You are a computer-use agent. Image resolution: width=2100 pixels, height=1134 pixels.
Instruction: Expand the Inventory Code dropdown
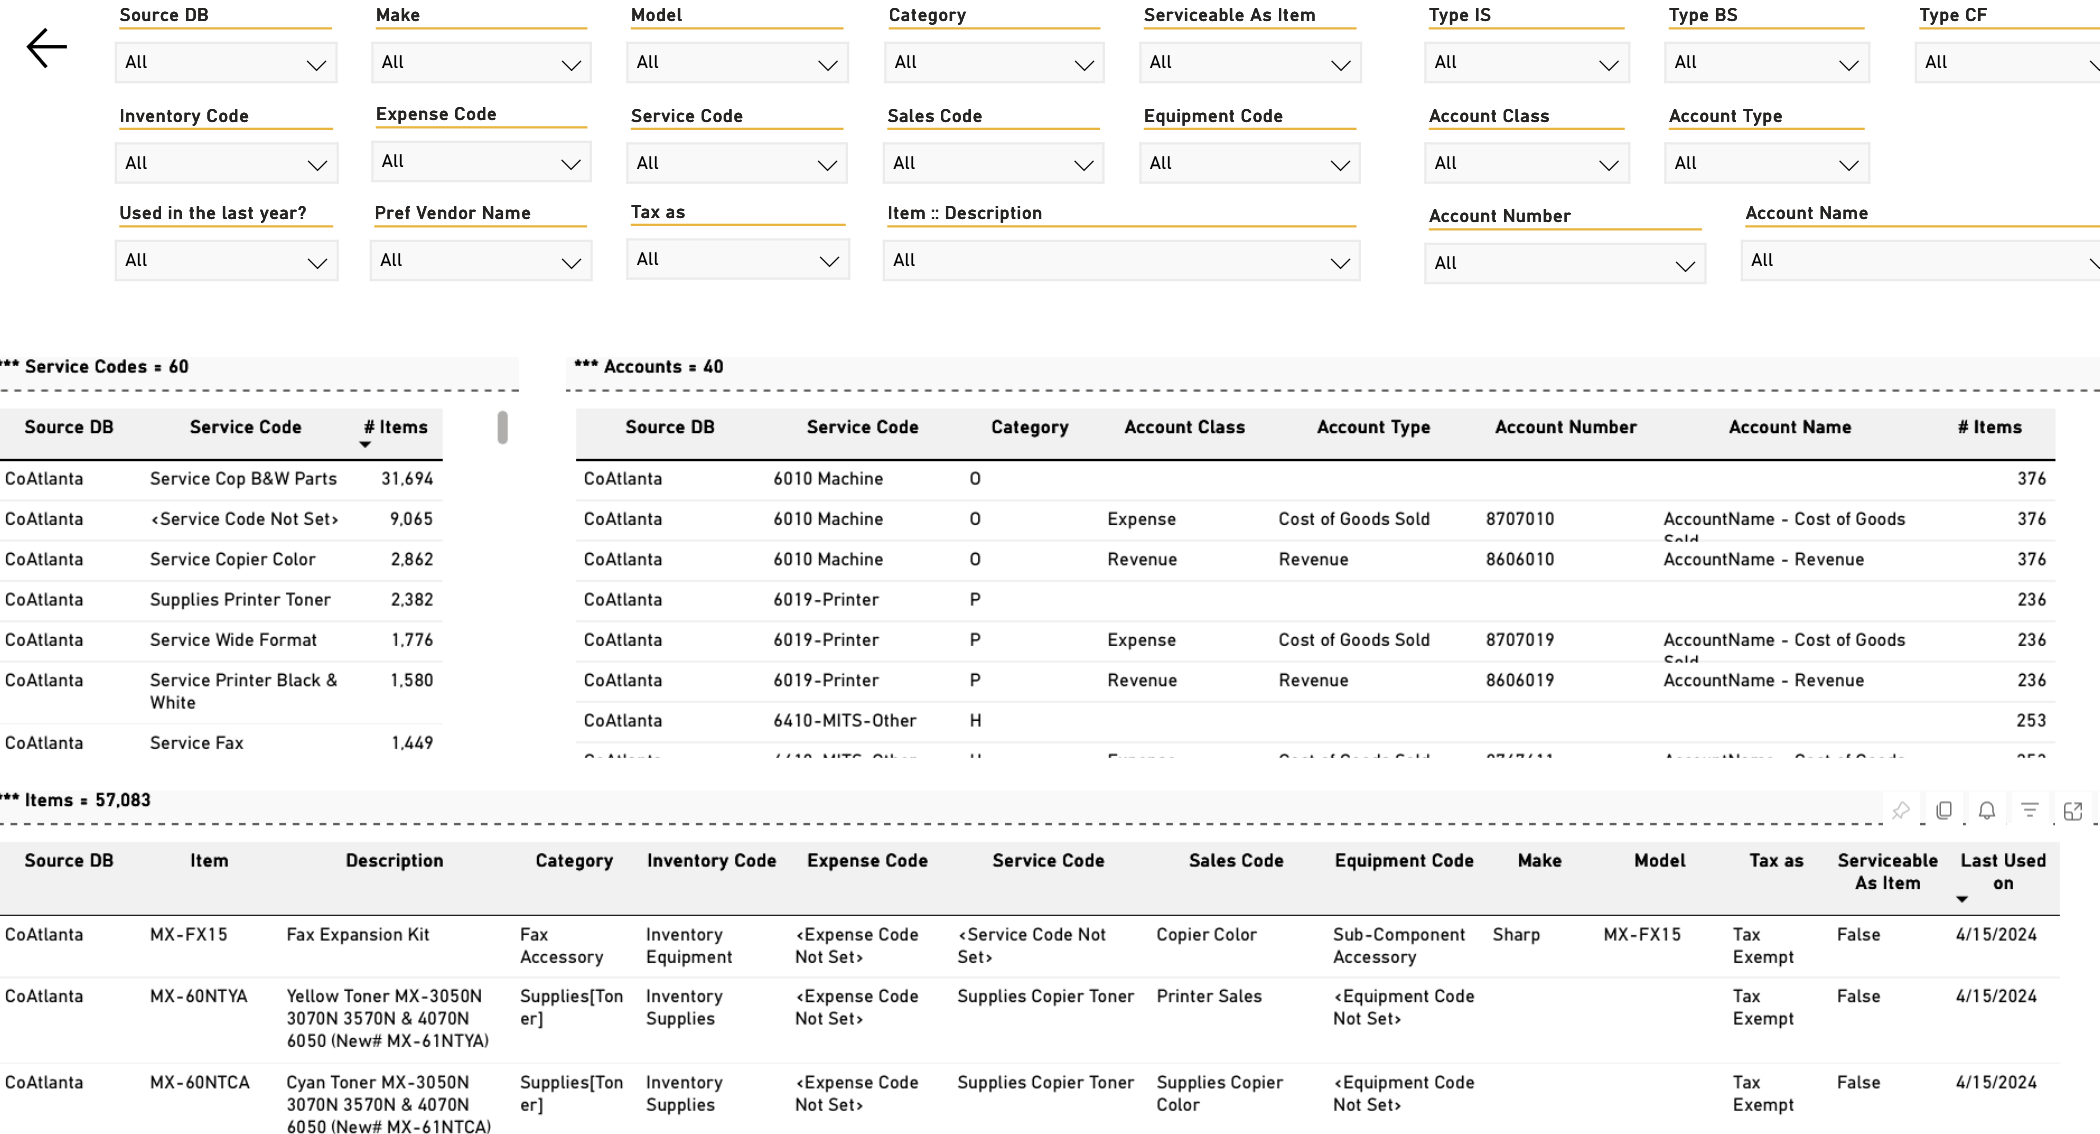point(226,163)
